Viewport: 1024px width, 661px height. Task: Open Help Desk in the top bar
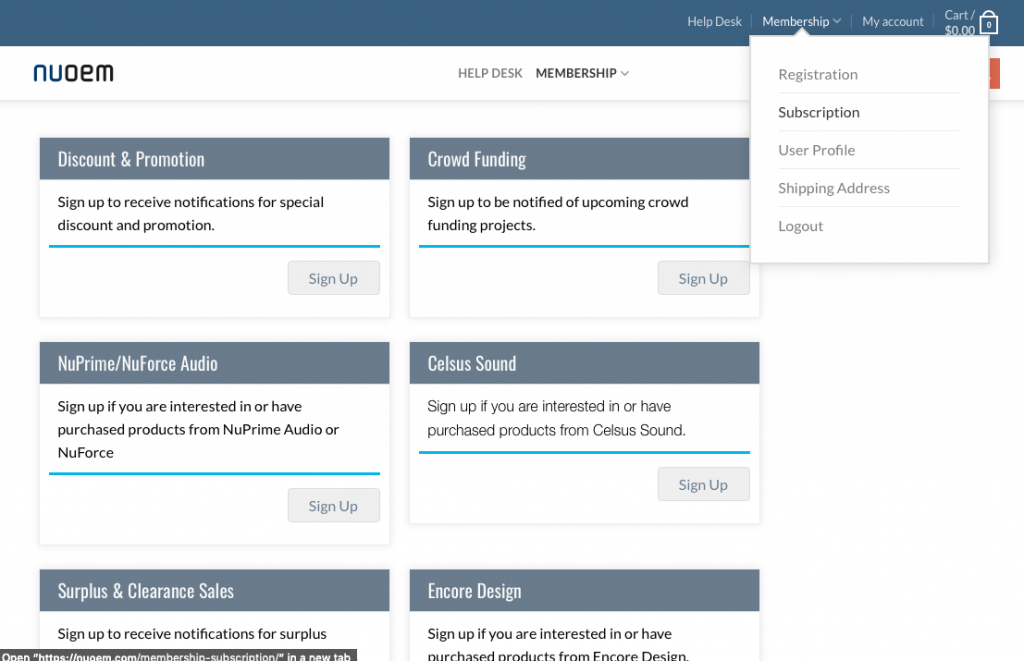point(714,22)
